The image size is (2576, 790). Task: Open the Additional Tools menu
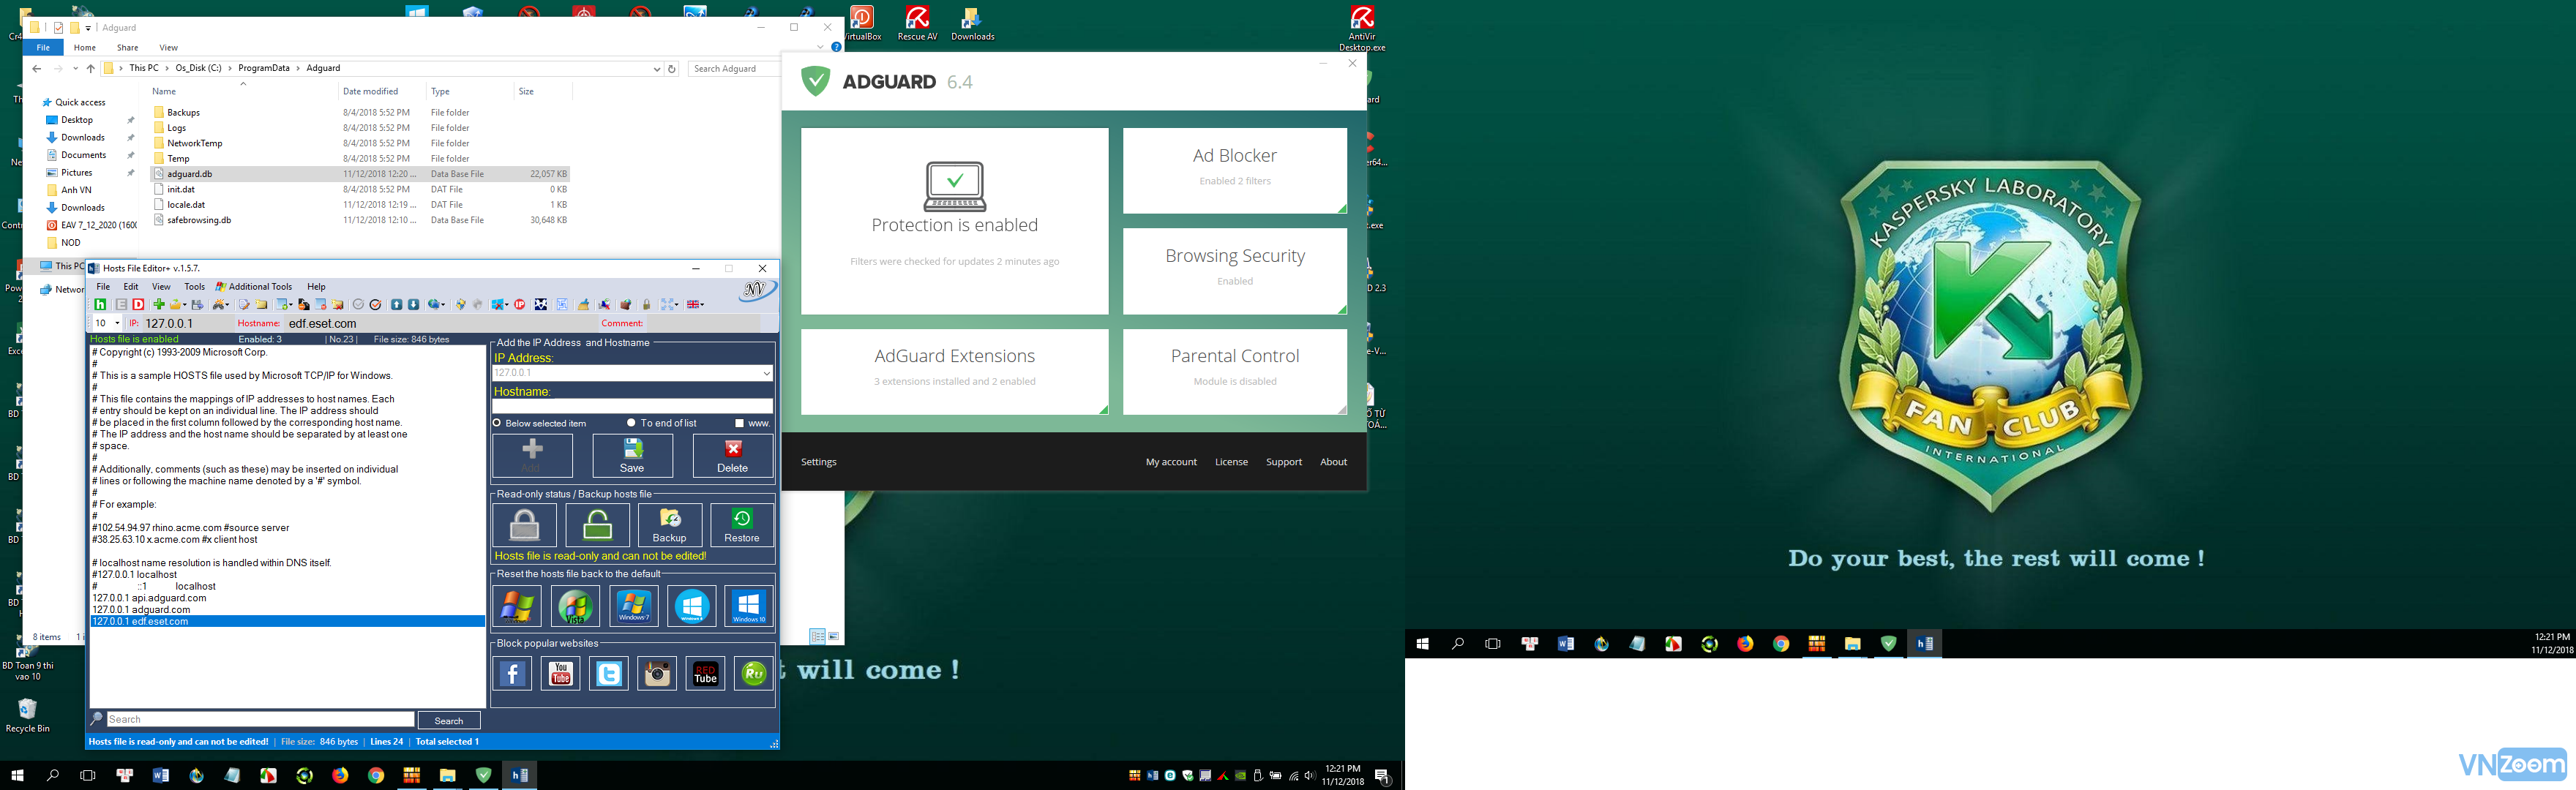click(x=254, y=287)
